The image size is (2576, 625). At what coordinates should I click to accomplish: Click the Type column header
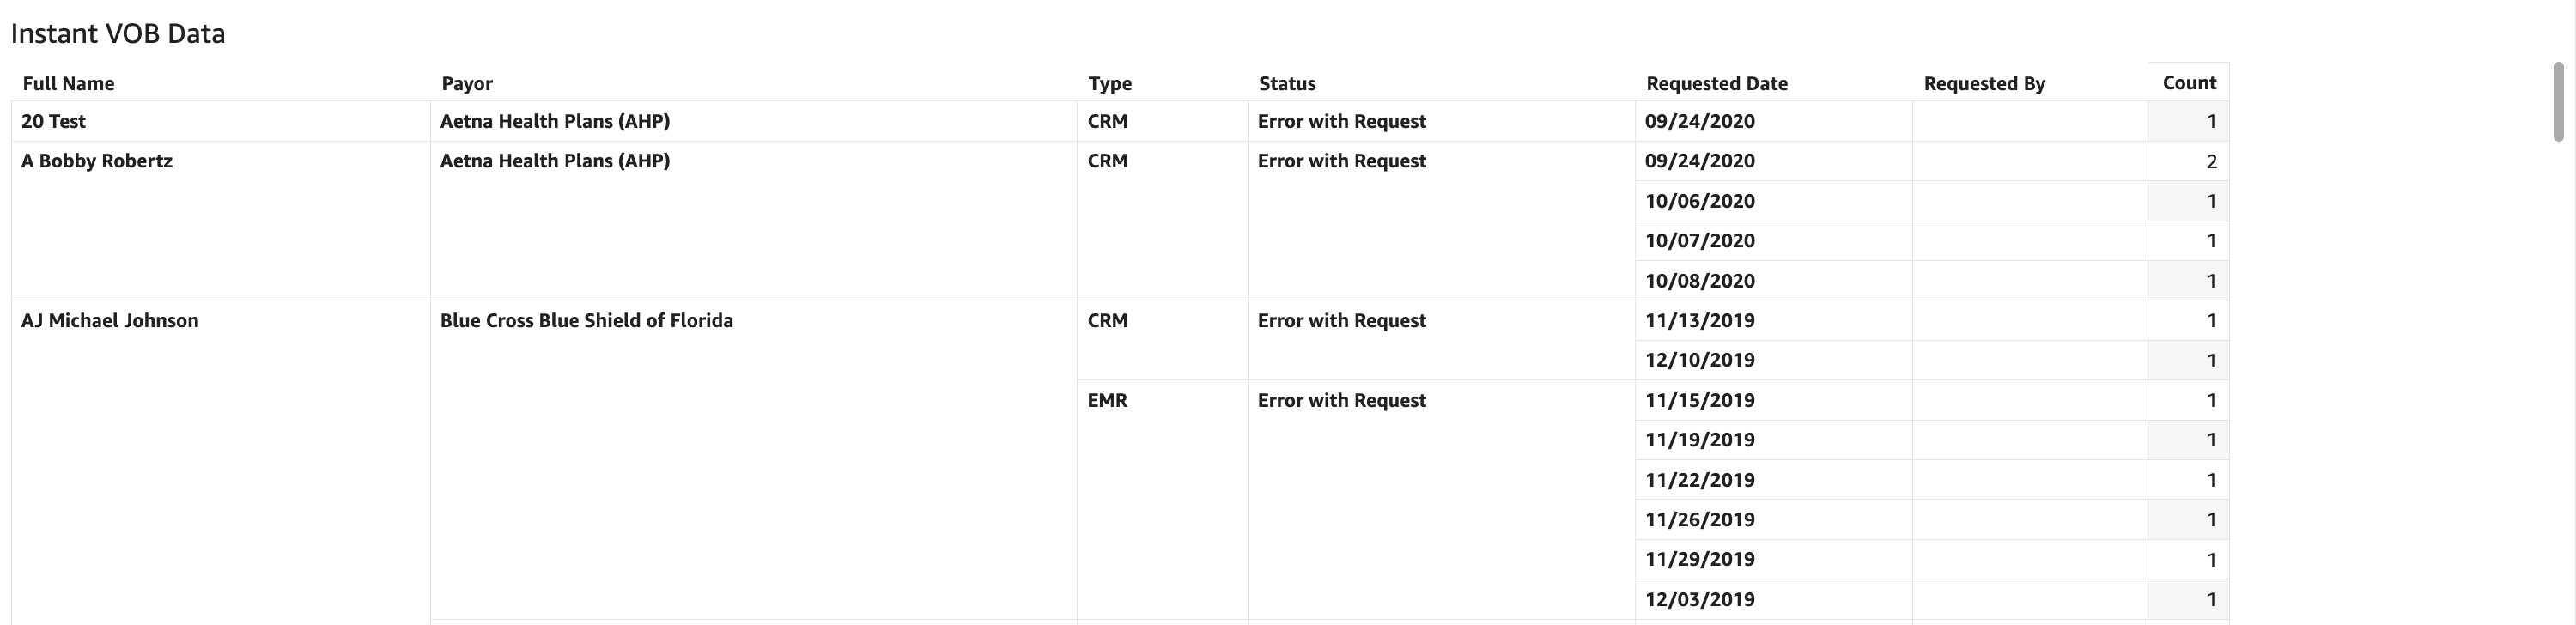(1110, 84)
